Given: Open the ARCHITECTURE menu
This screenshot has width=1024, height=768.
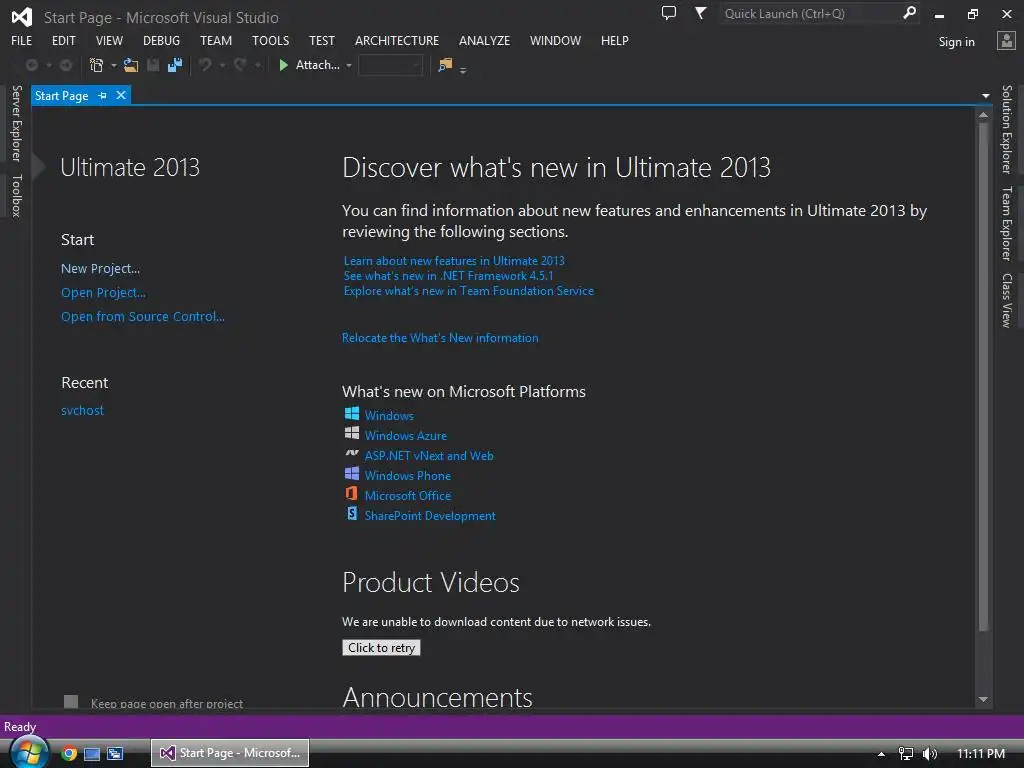Looking at the screenshot, I should pyautogui.click(x=397, y=40).
